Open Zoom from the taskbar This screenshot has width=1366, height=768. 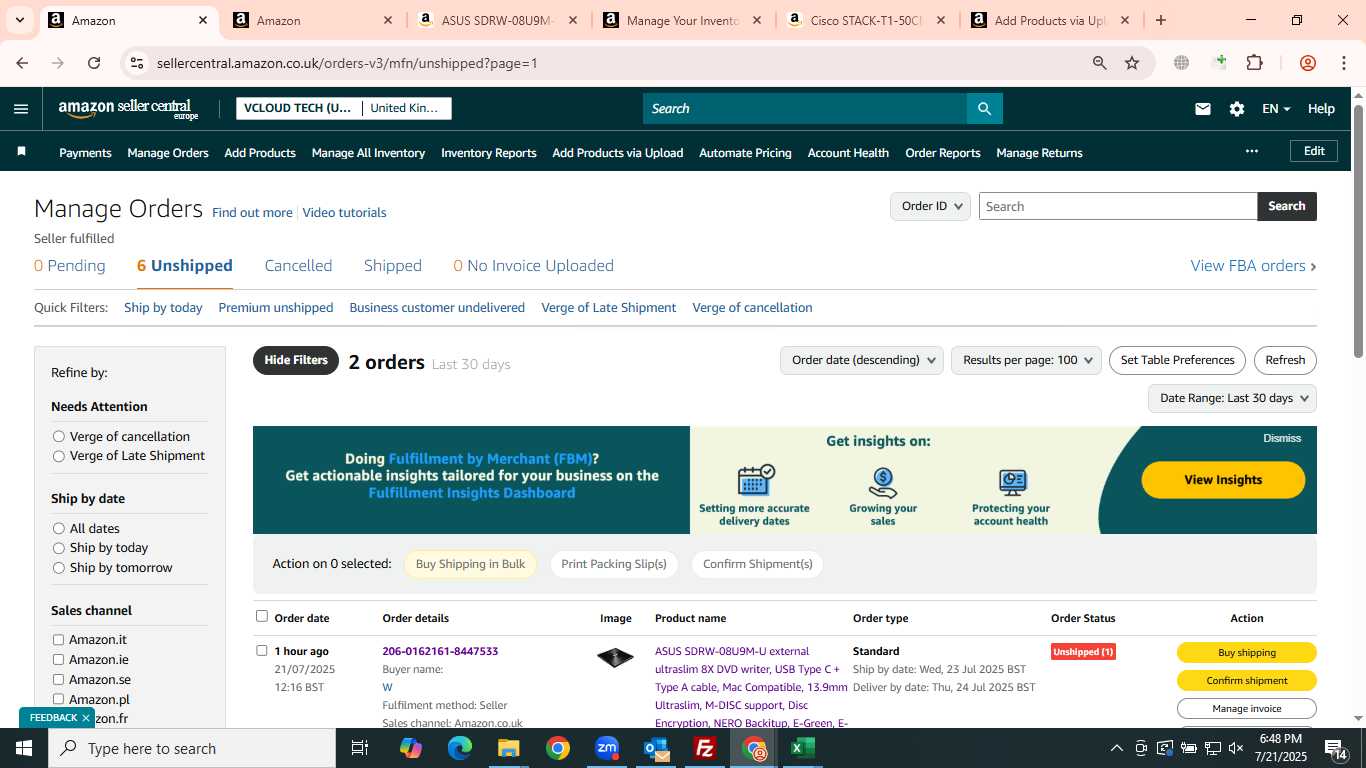pos(607,748)
